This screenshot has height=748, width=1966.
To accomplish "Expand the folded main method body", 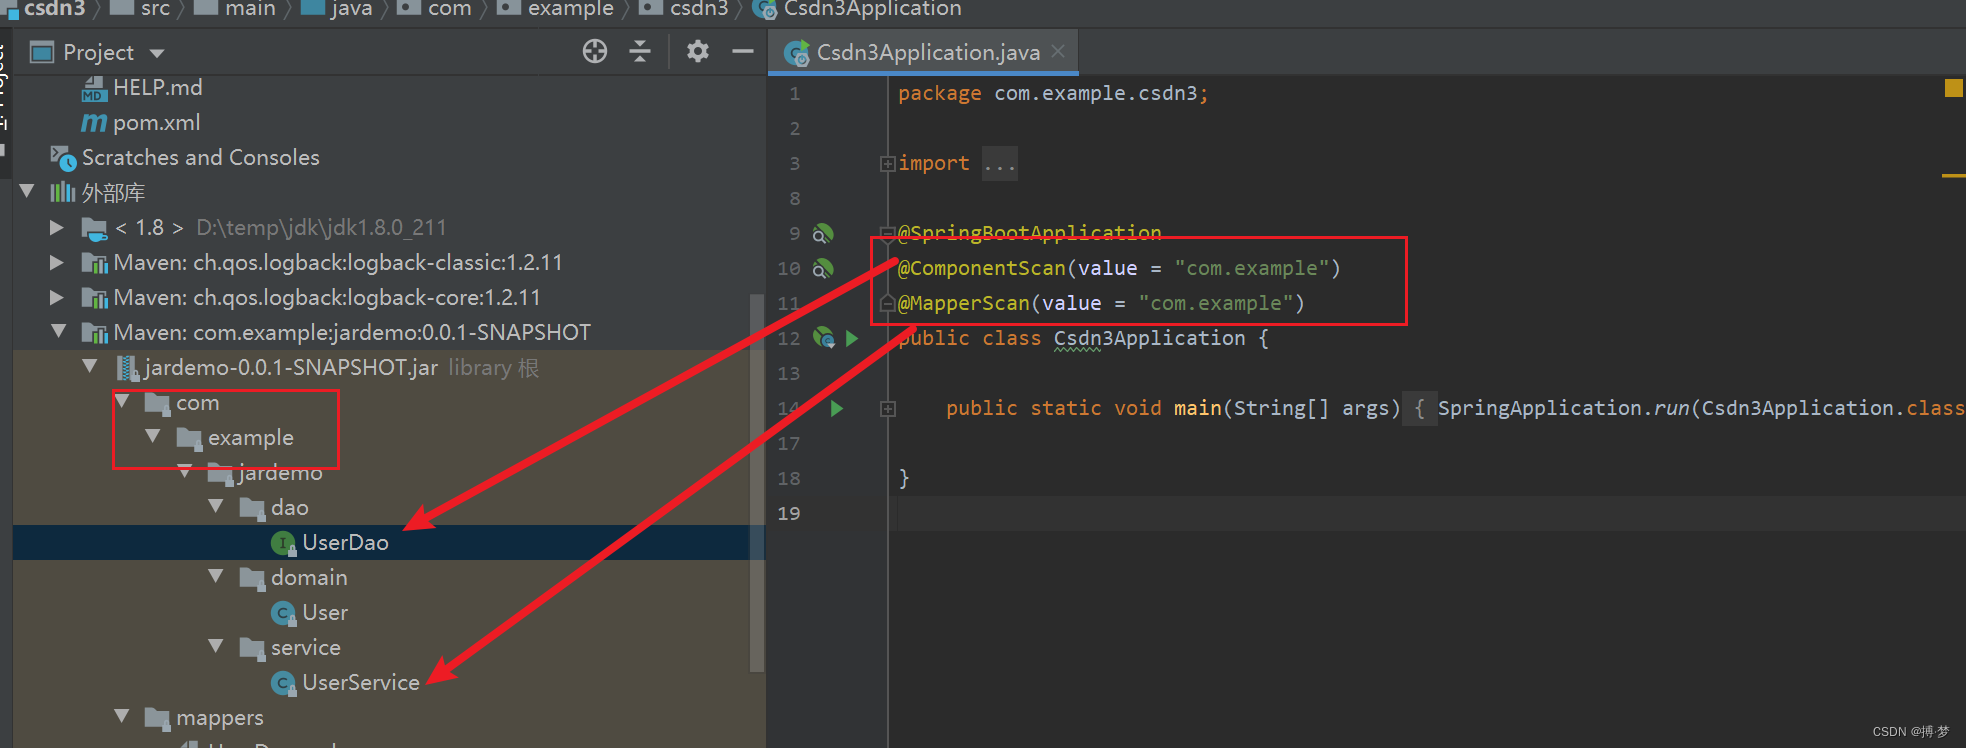I will pos(887,408).
